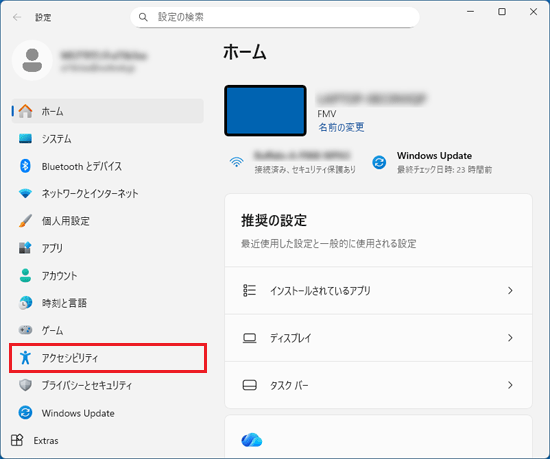Click the 名前の変更 link
The width and height of the screenshot is (550, 459).
click(341, 127)
